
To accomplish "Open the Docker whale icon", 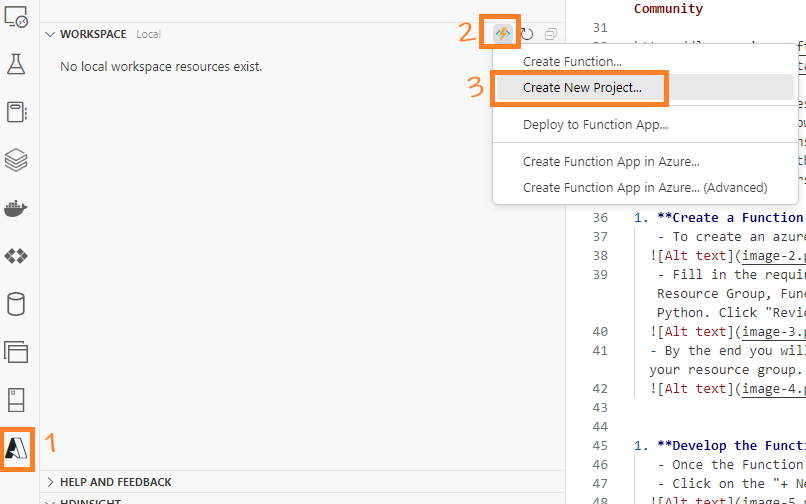I will [x=15, y=208].
